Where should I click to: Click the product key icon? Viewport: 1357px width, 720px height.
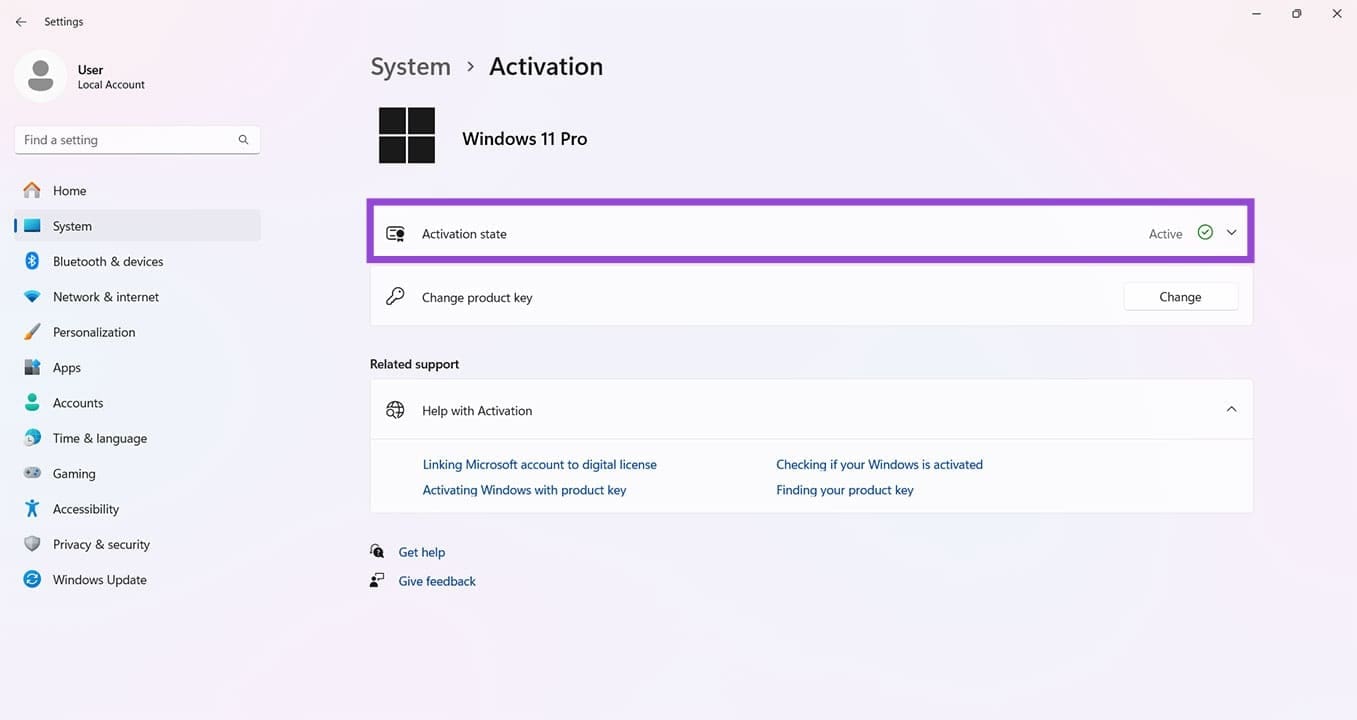[395, 297]
